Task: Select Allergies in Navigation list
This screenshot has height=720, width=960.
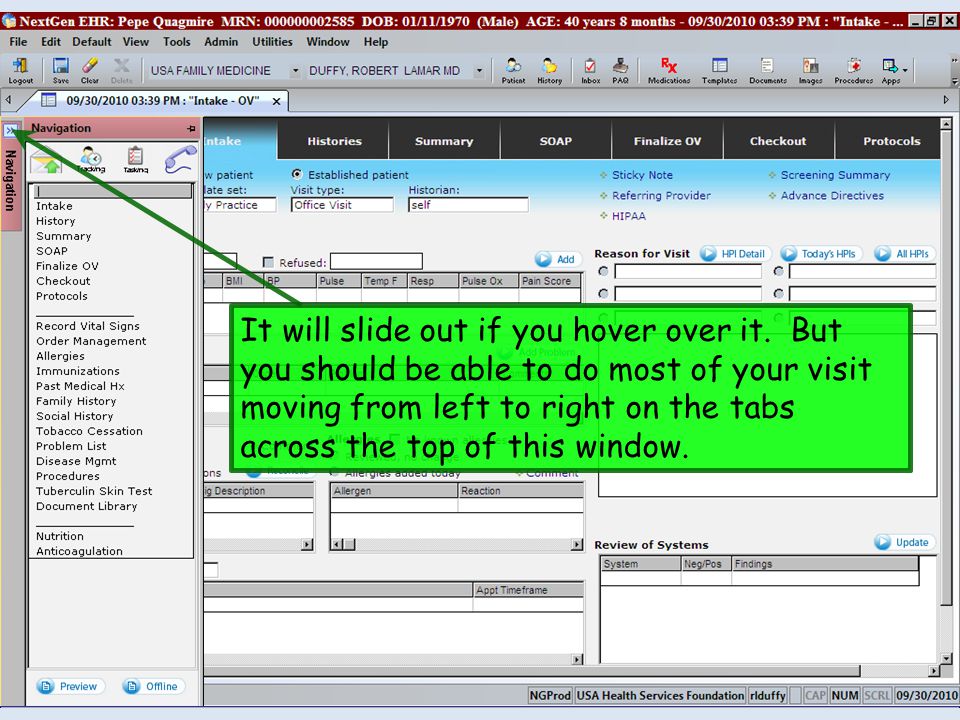Action: (x=60, y=356)
